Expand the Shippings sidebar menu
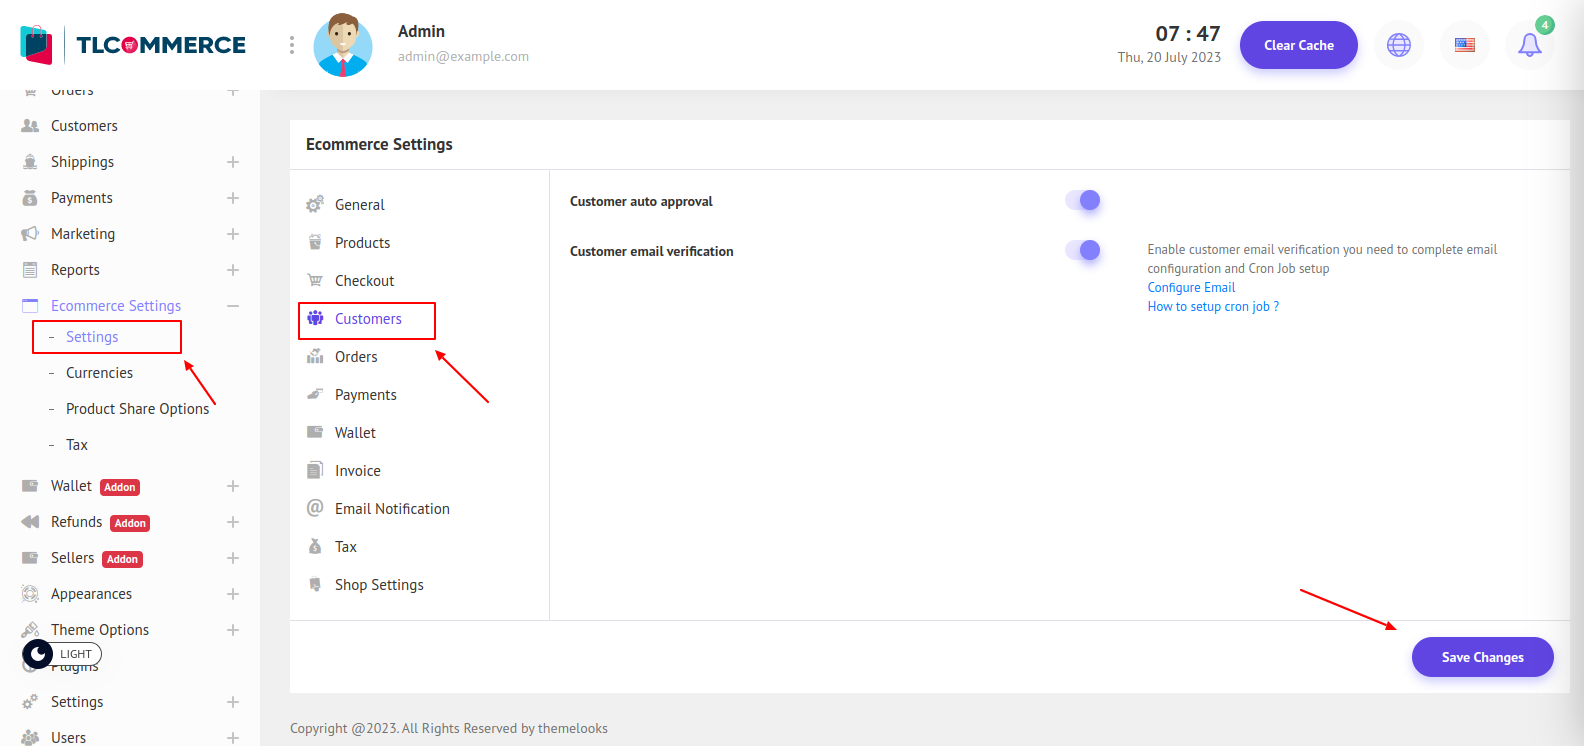 click(x=233, y=162)
